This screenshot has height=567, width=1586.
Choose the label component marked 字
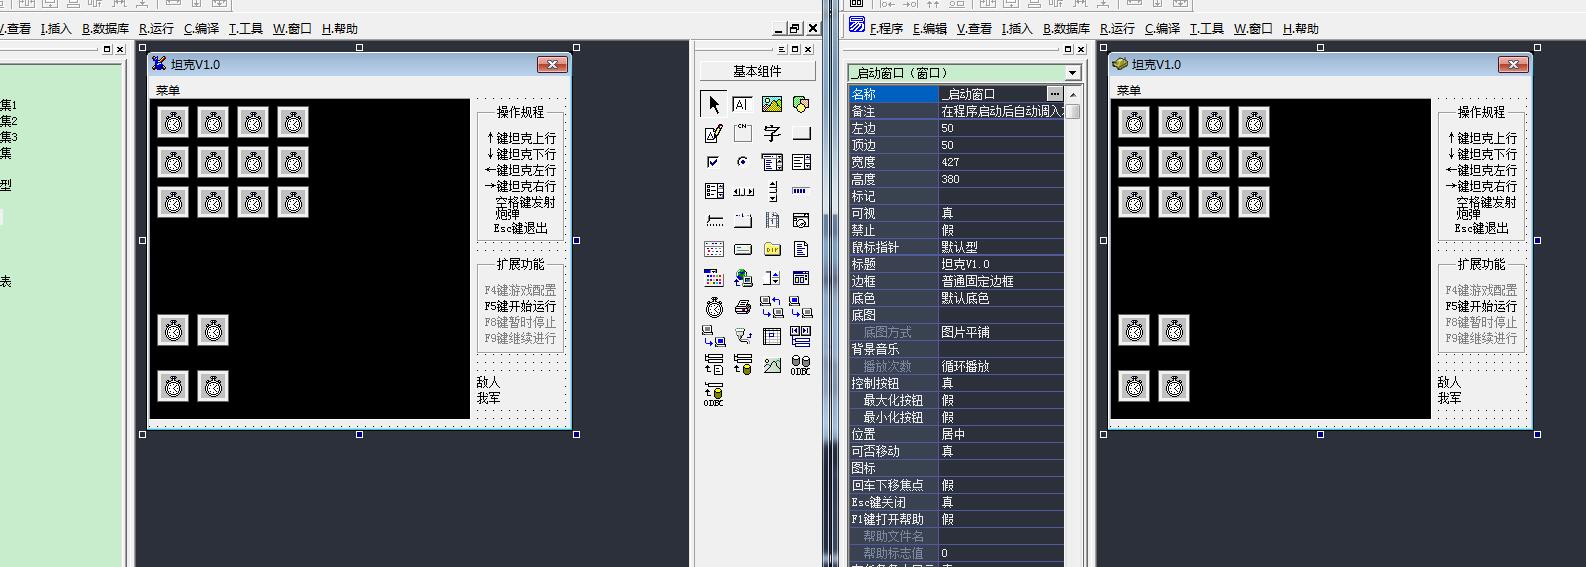click(x=772, y=133)
